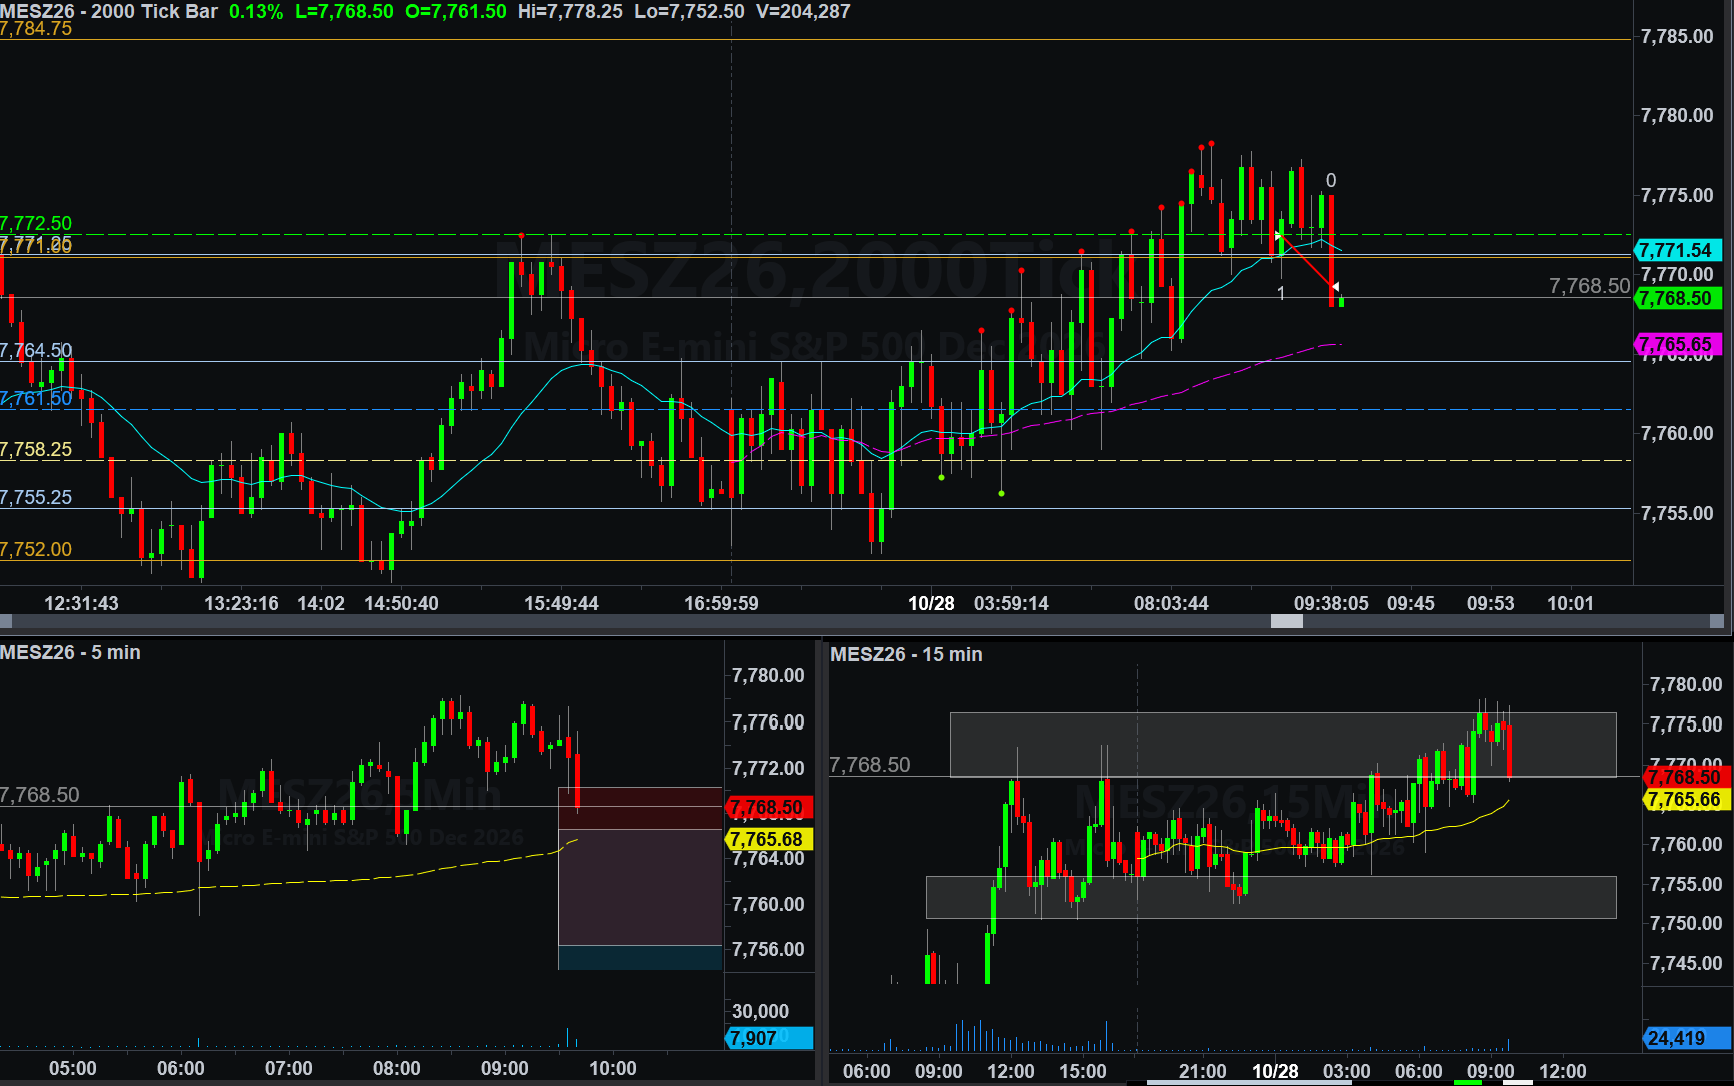Click the O=7,761.50 header value
Screen dimensions: 1734x1086
coord(456,11)
